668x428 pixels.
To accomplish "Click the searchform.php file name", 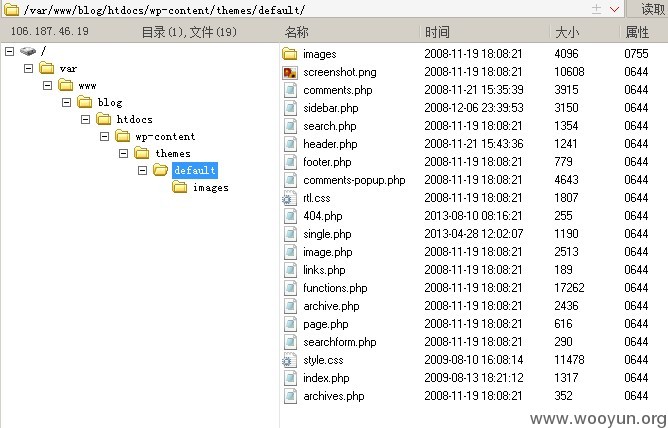I will tap(340, 342).
